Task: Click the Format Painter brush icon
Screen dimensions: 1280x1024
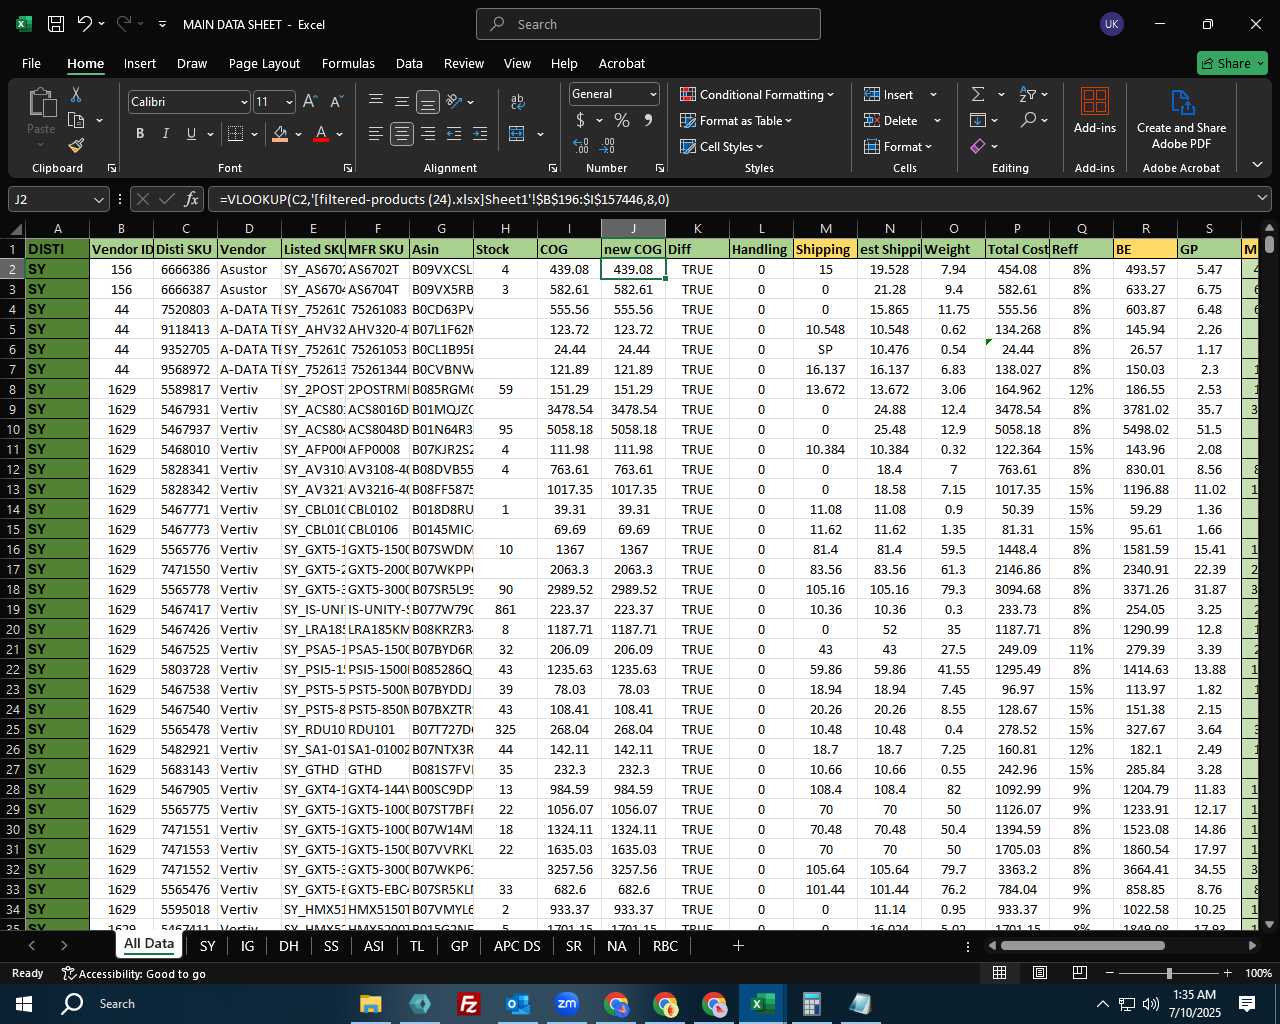Action: (x=76, y=146)
